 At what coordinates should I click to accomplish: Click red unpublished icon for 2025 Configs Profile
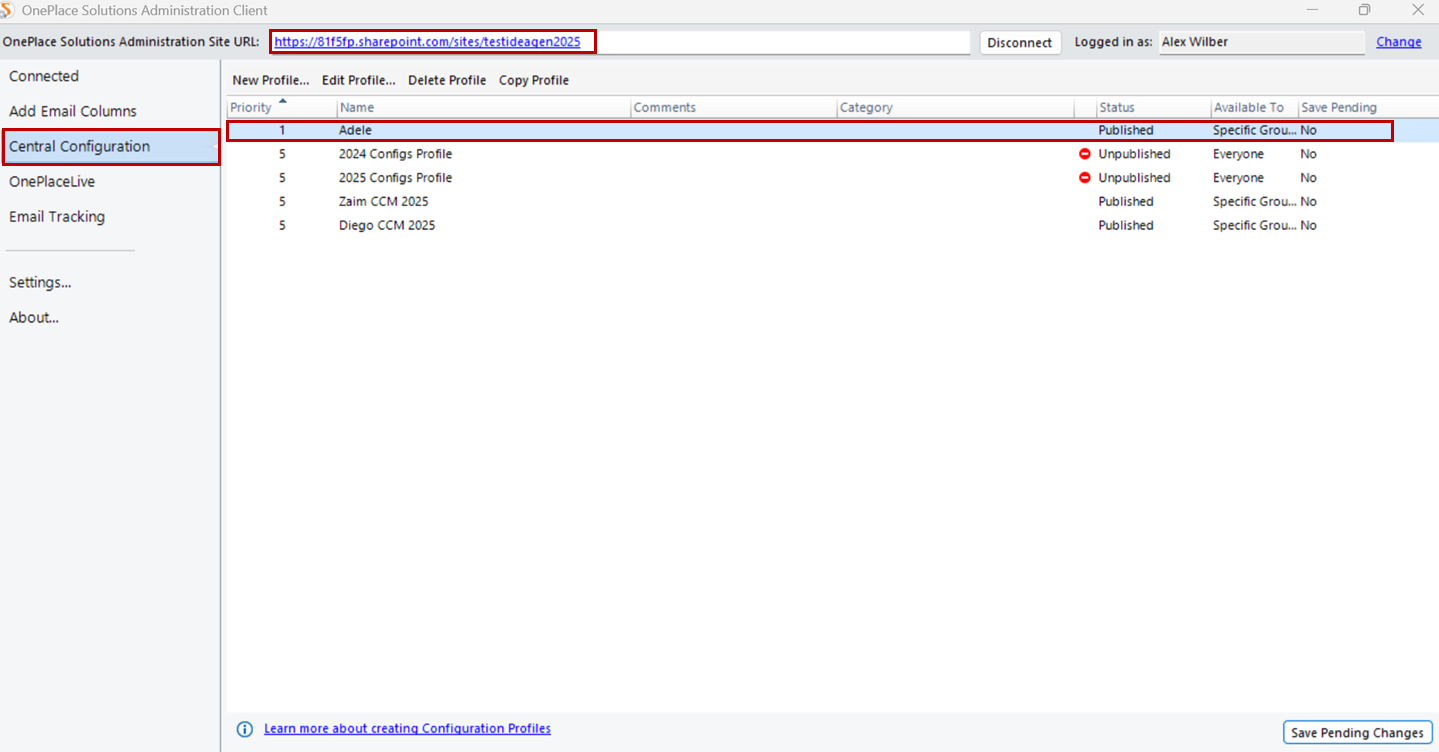[1084, 178]
